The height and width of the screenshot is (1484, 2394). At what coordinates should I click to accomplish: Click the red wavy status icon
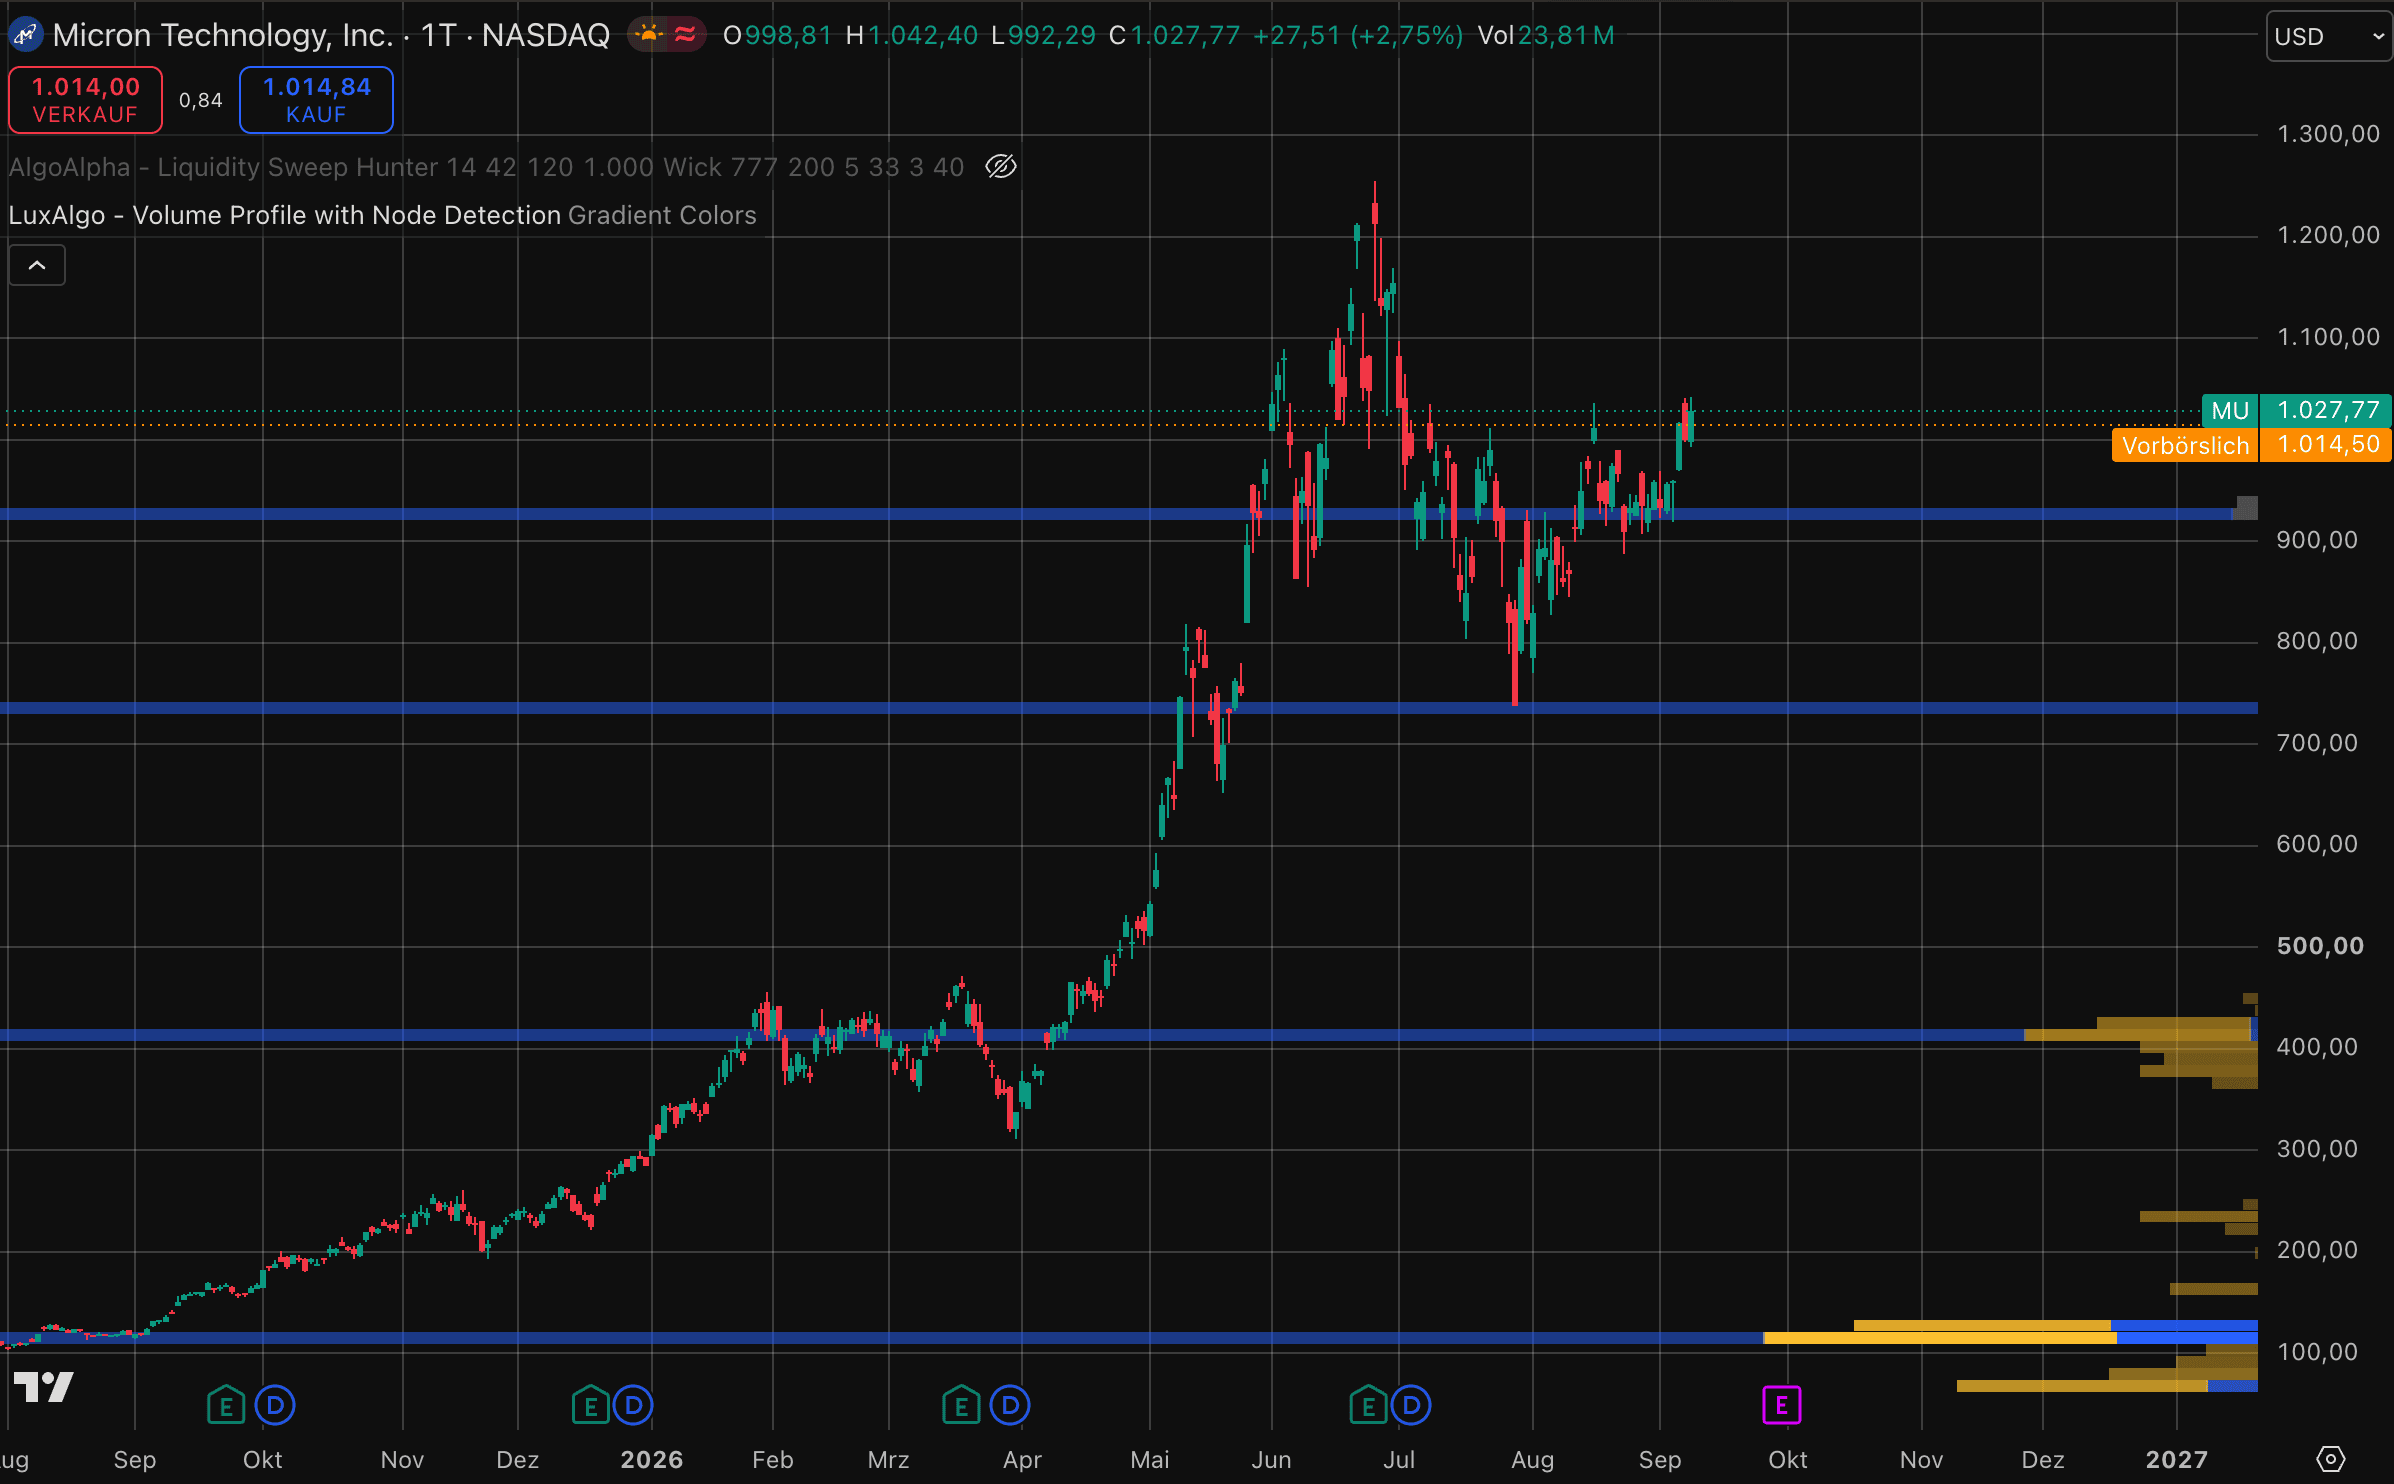click(x=685, y=35)
